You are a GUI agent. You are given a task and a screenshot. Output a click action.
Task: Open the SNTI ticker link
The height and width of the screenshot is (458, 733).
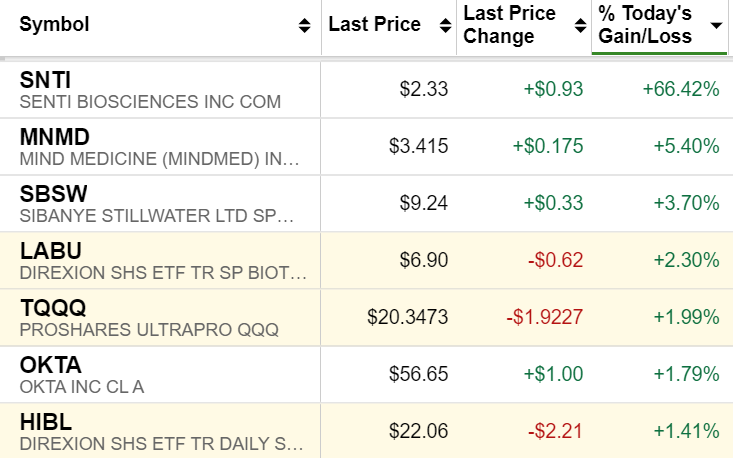pyautogui.click(x=45, y=80)
